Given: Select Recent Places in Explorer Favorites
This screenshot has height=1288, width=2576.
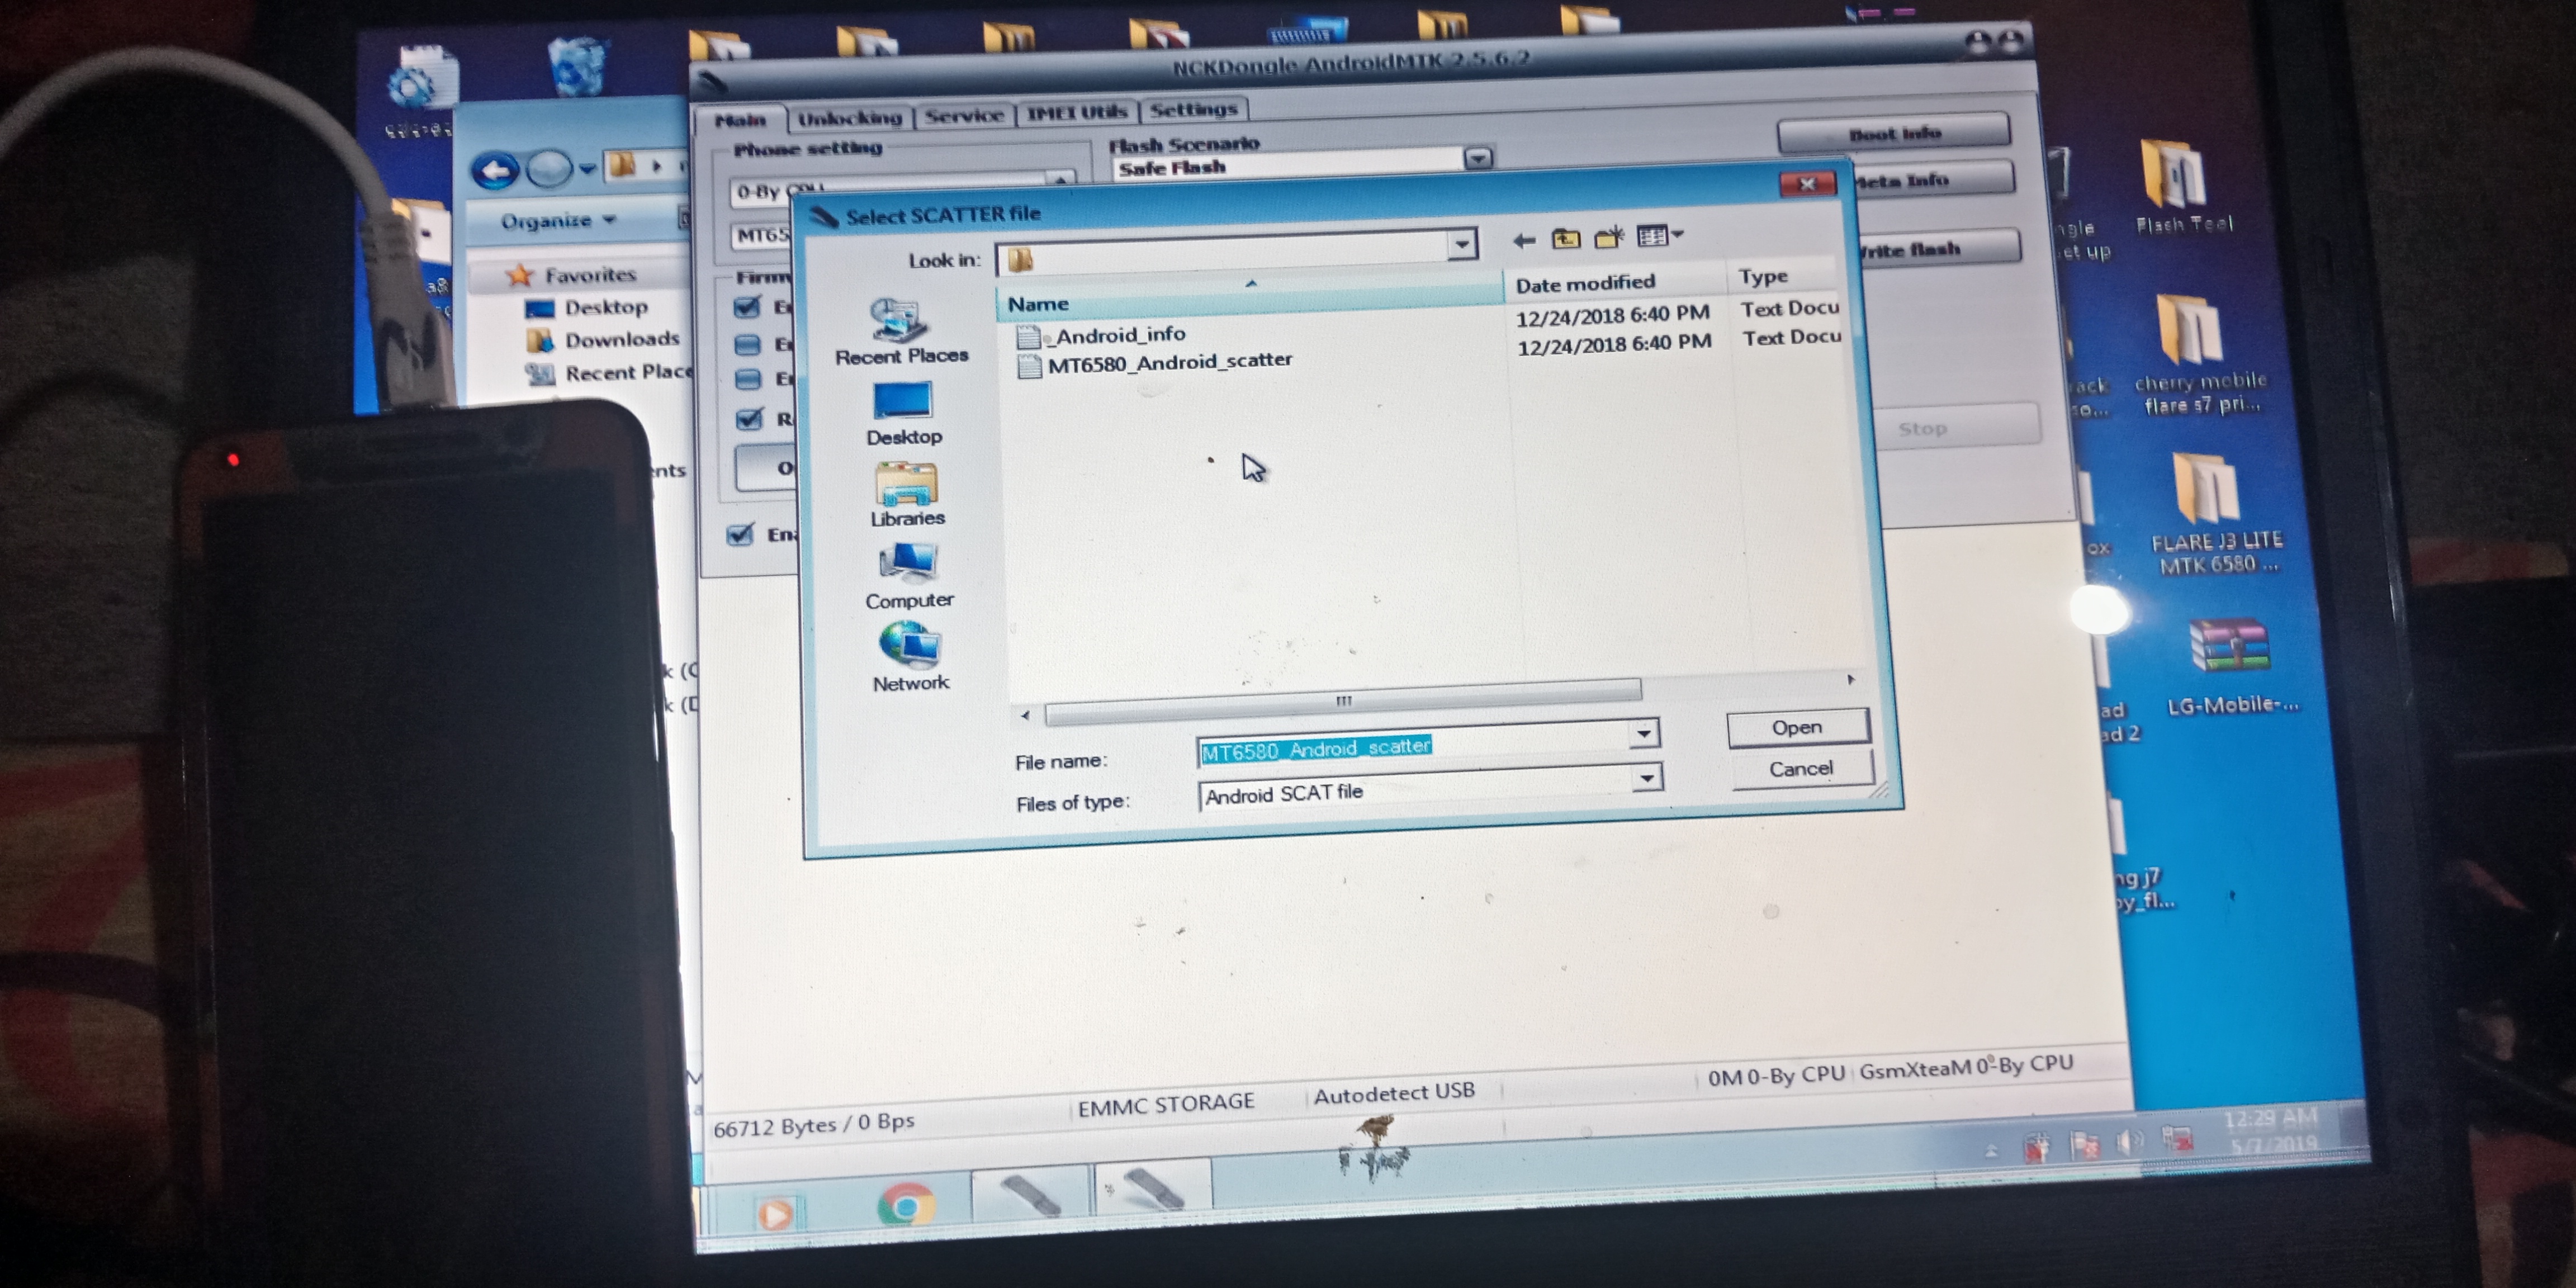Looking at the screenshot, I should [608, 373].
